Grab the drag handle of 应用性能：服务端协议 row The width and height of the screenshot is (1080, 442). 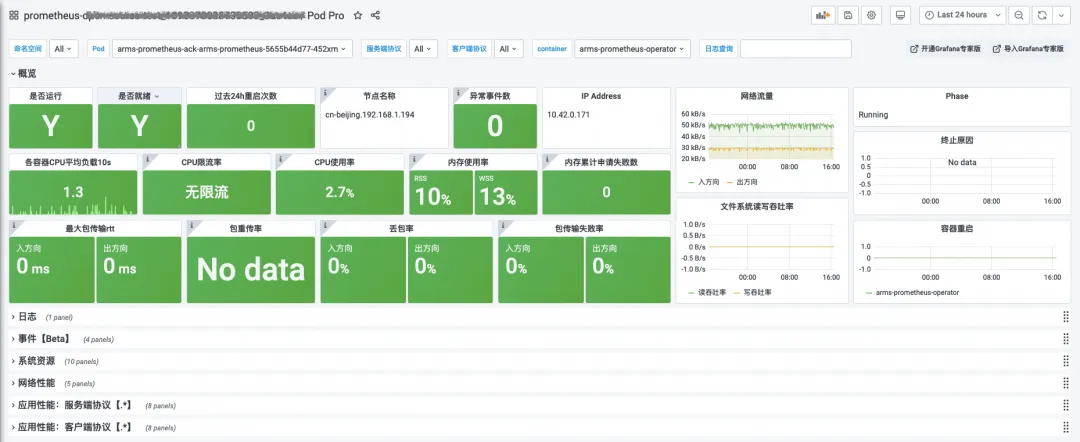coord(1066,405)
